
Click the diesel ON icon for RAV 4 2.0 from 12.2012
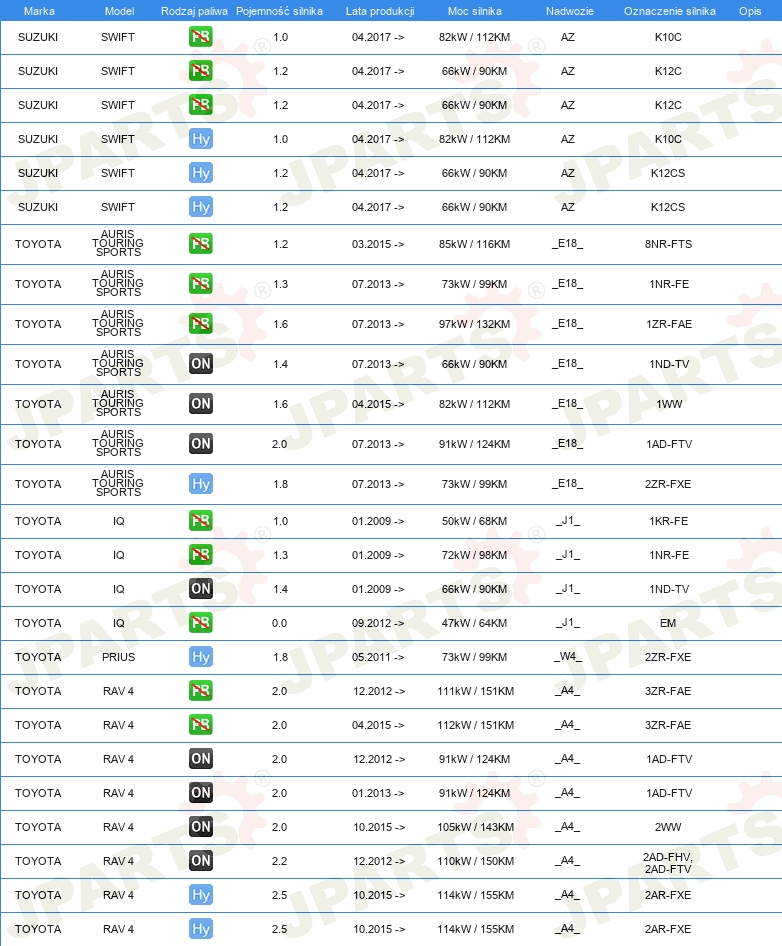coord(200,759)
